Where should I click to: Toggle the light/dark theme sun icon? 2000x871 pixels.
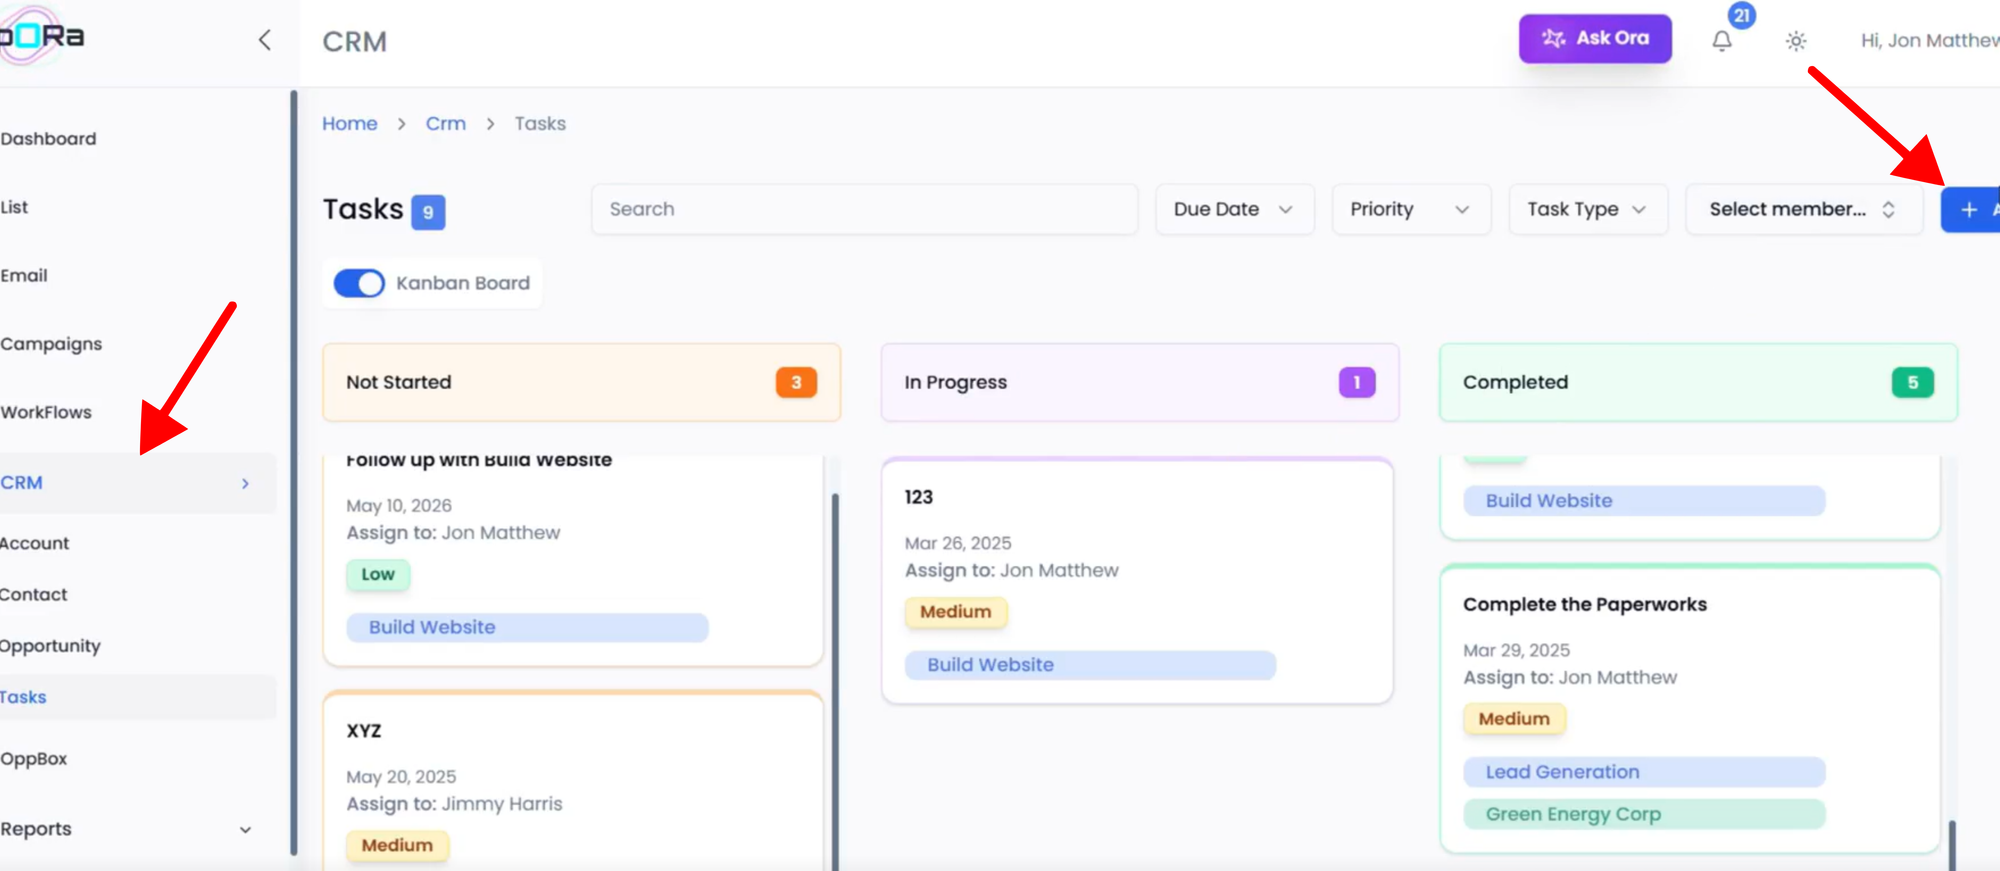point(1796,41)
